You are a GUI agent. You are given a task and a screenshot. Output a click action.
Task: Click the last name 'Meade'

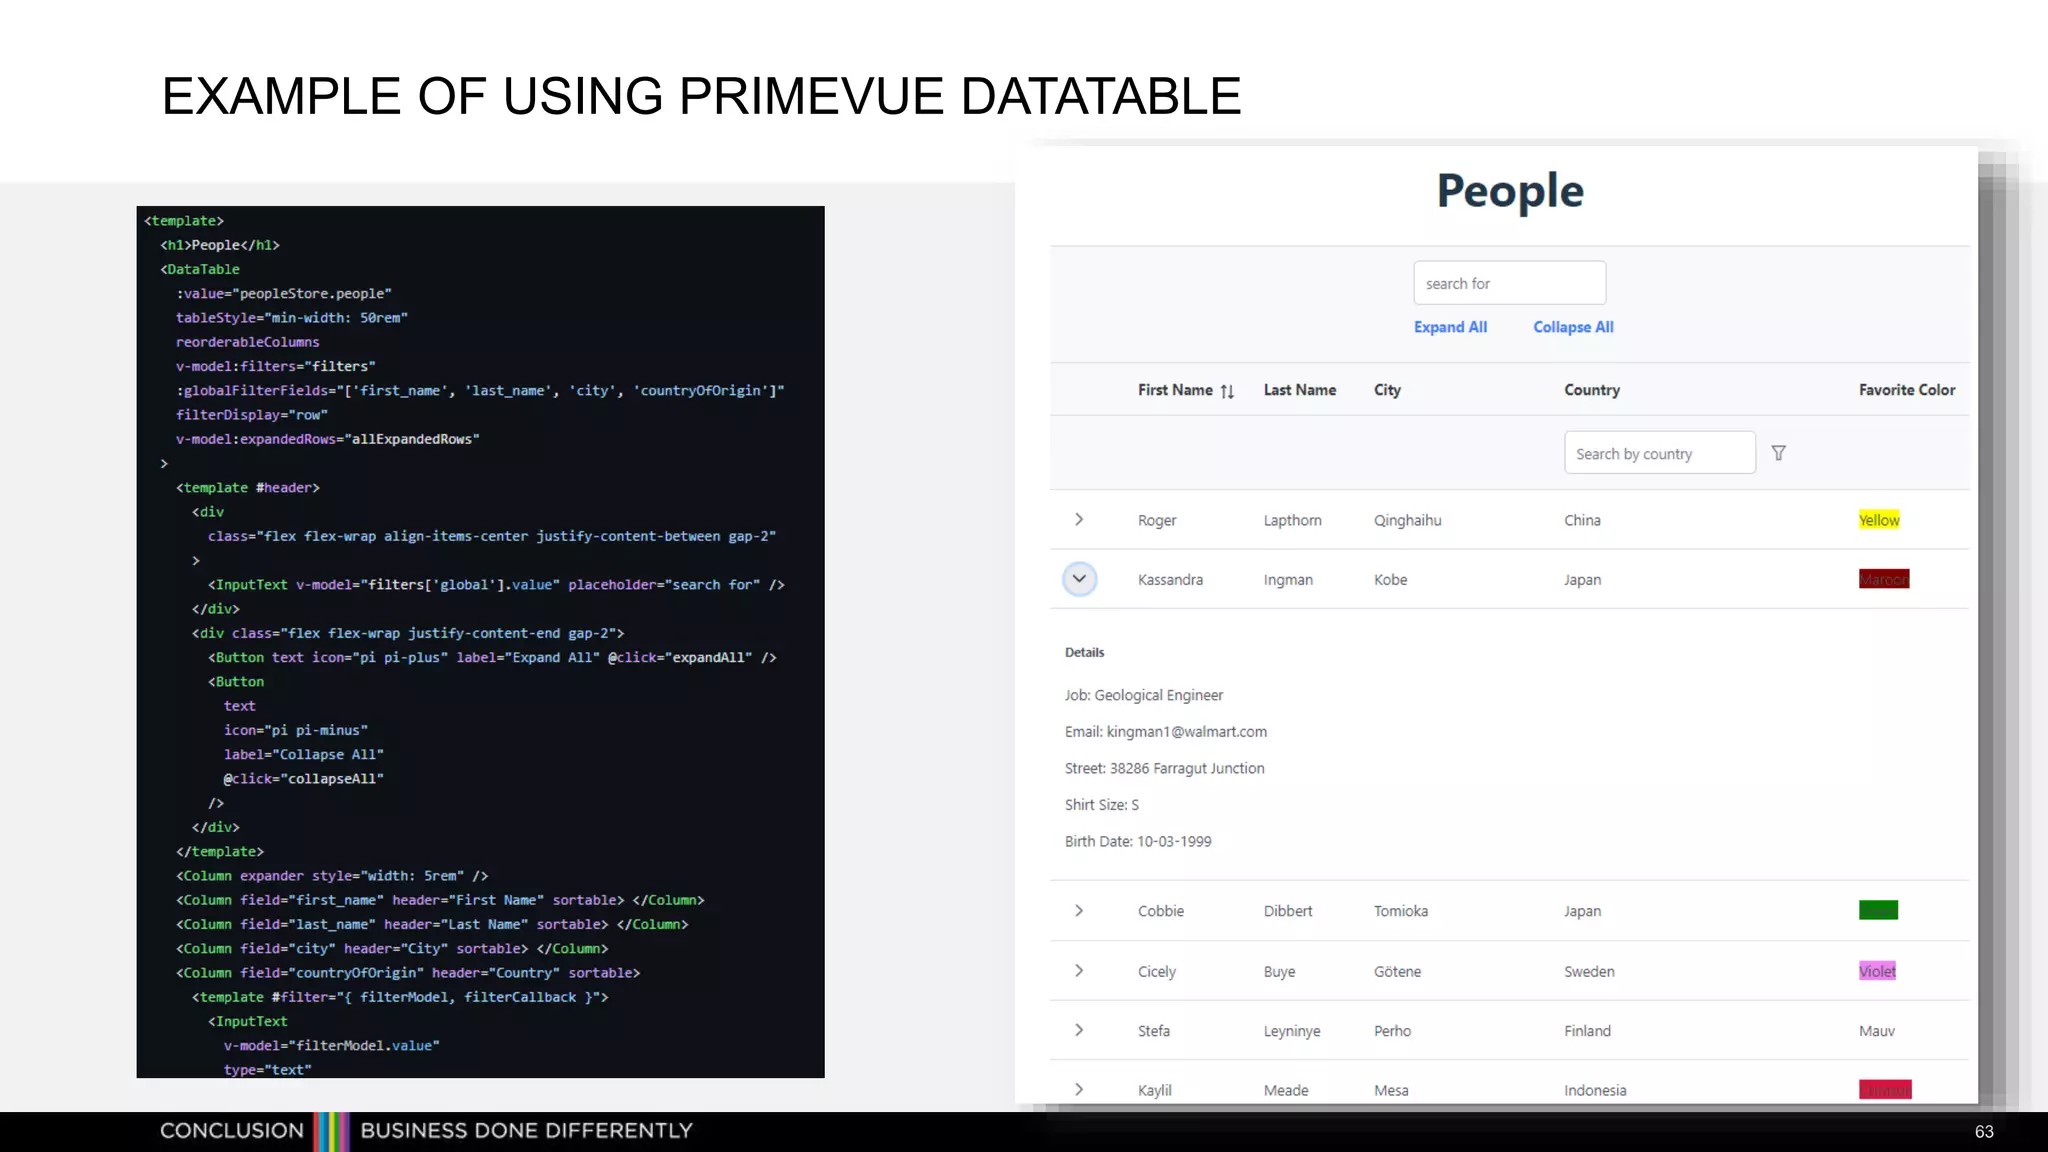[1285, 1091]
